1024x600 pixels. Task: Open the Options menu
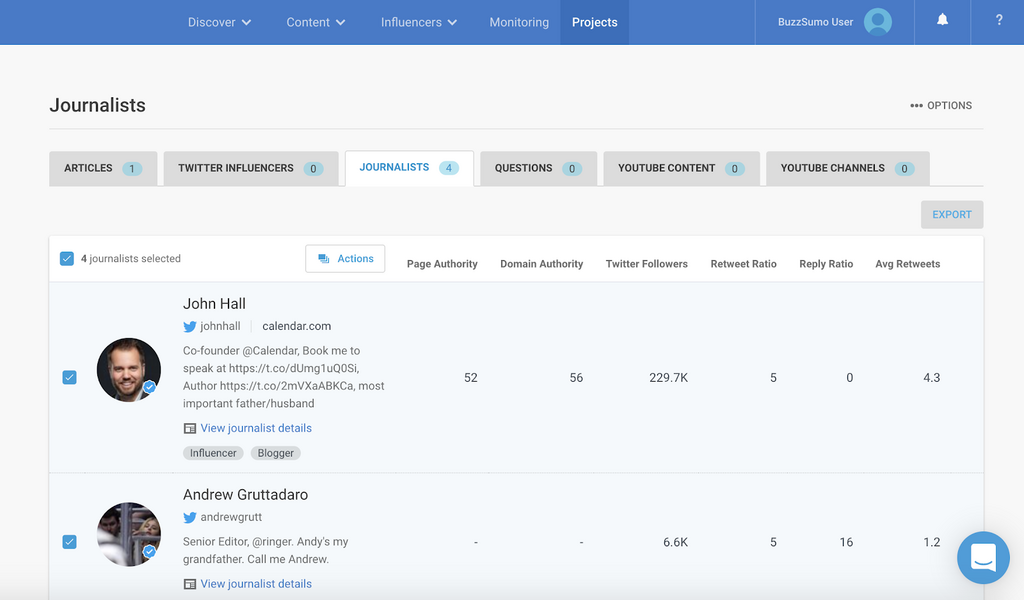[941, 105]
